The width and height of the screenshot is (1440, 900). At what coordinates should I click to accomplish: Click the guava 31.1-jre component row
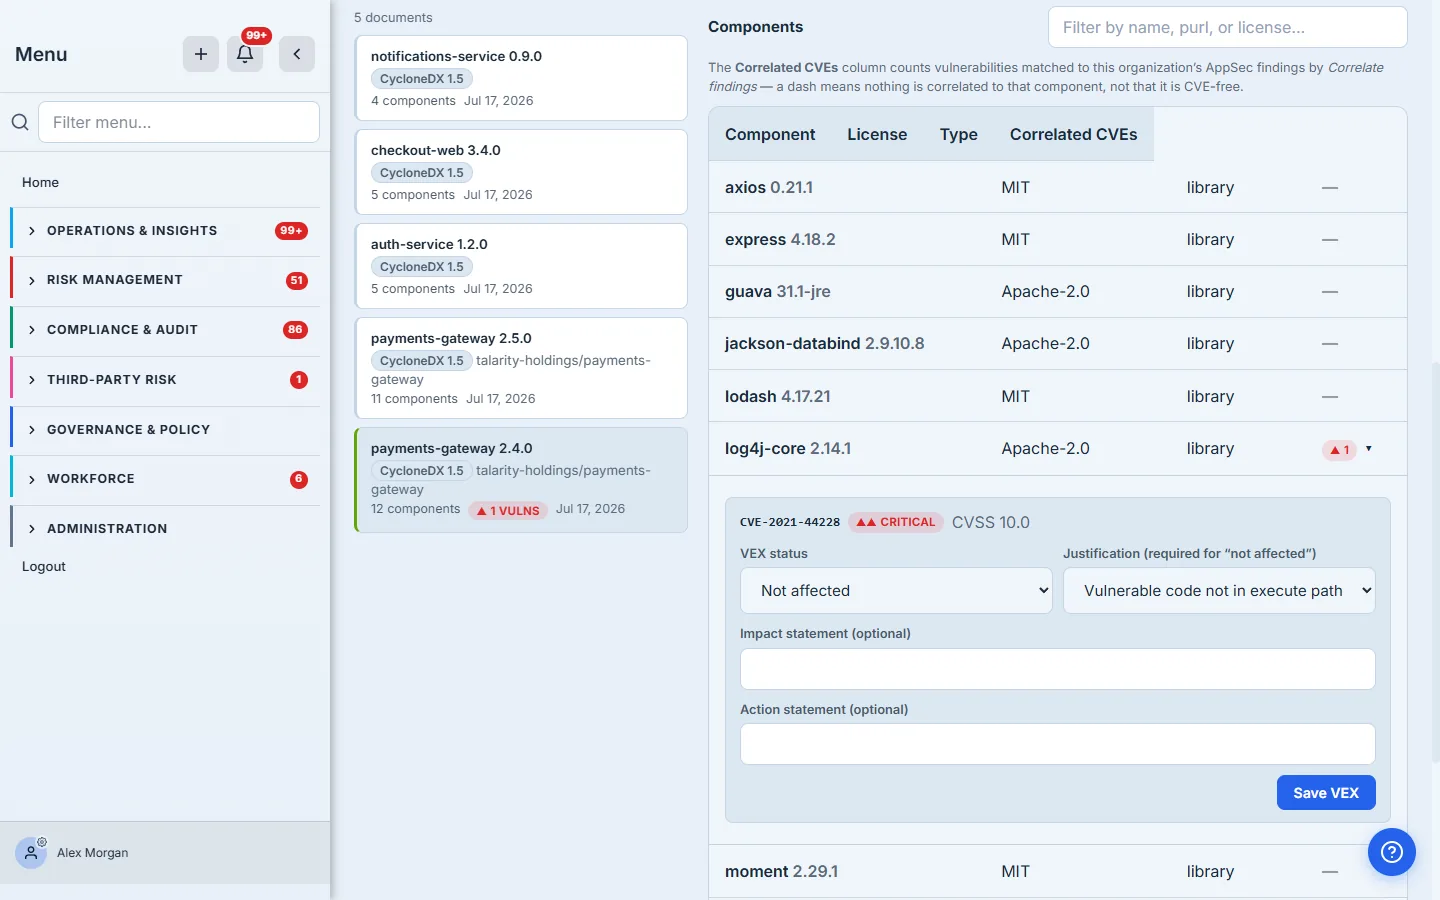coord(1058,292)
